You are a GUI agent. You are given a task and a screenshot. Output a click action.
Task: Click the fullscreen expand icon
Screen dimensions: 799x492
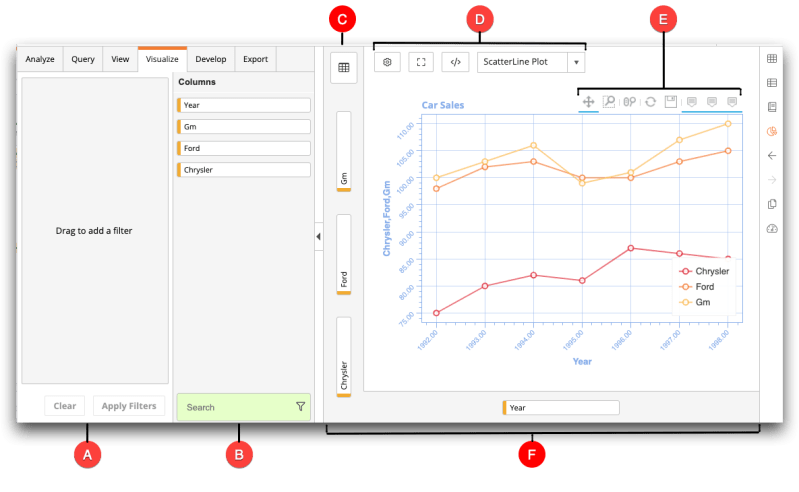(x=421, y=62)
